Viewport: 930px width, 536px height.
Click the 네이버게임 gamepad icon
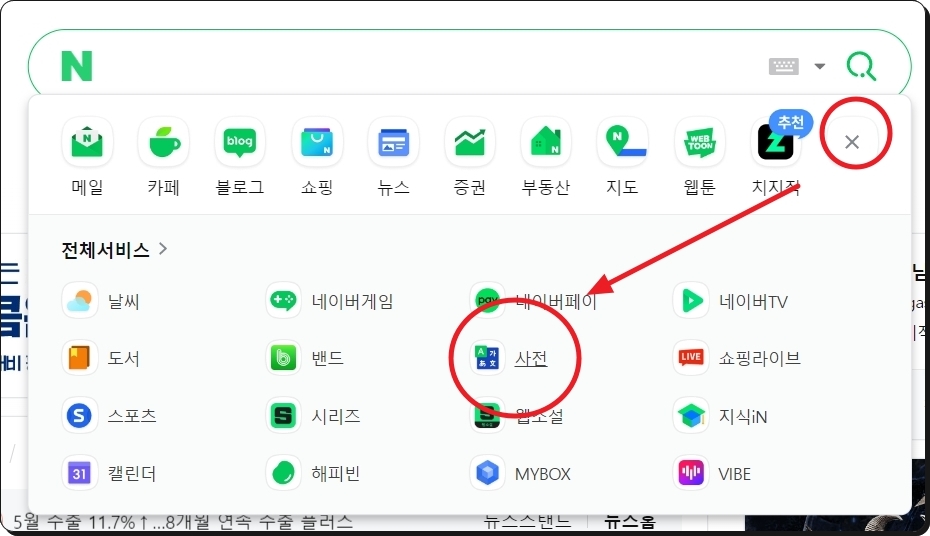[283, 301]
